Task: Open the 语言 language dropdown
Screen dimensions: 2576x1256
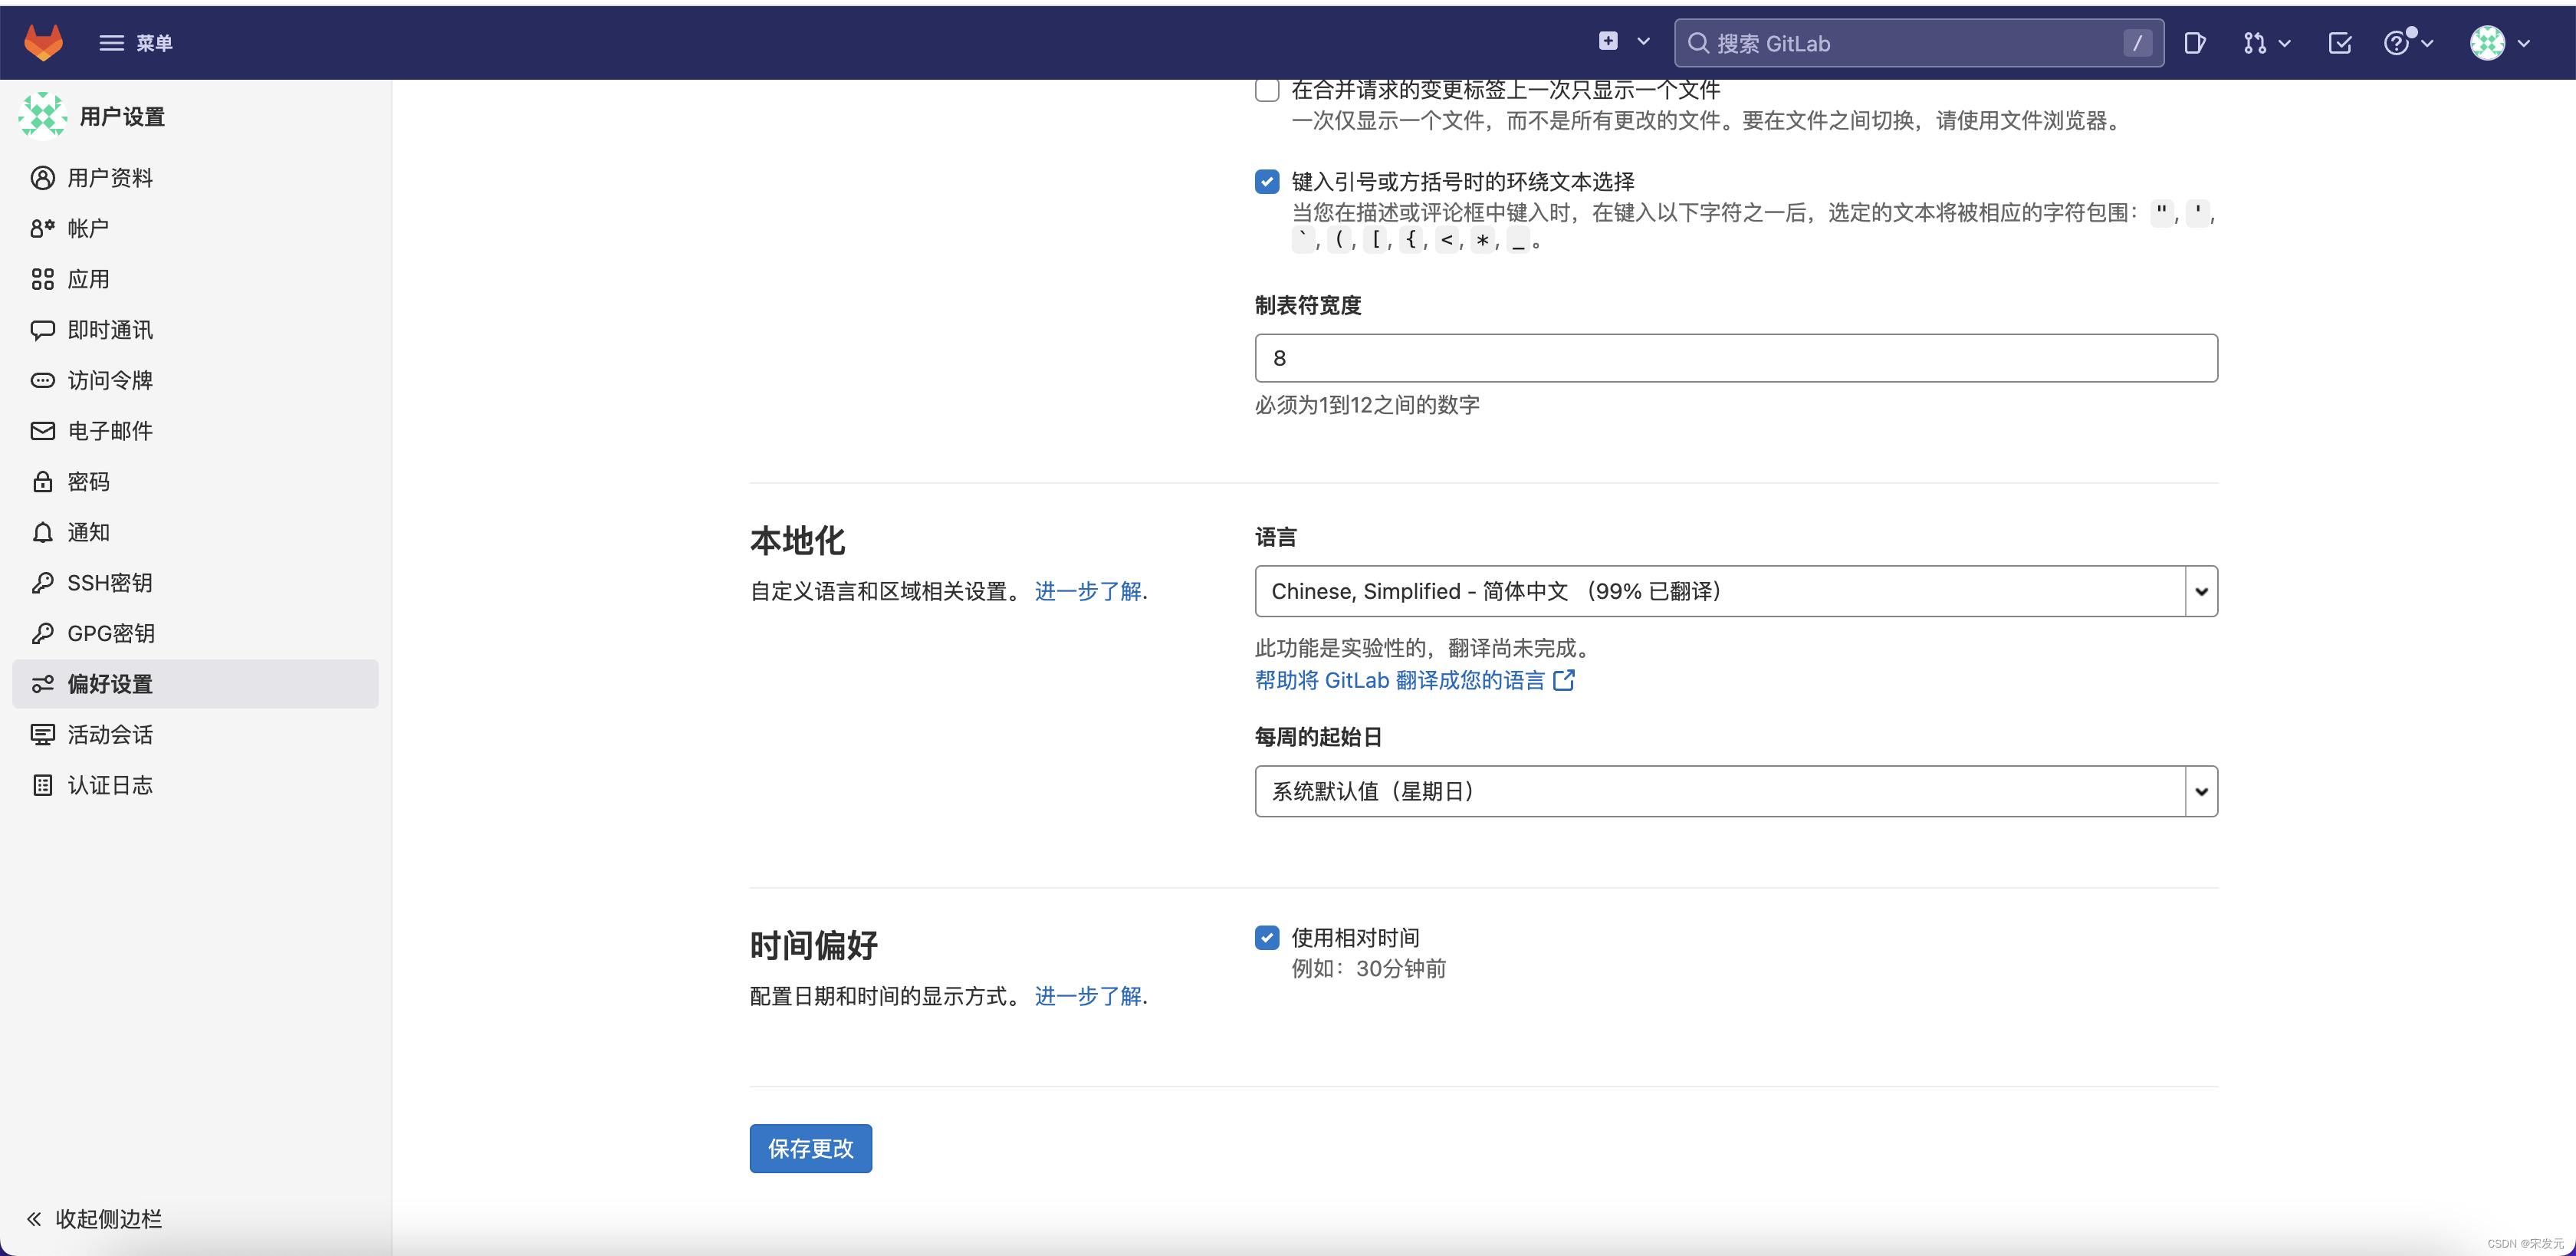Action: point(1736,591)
